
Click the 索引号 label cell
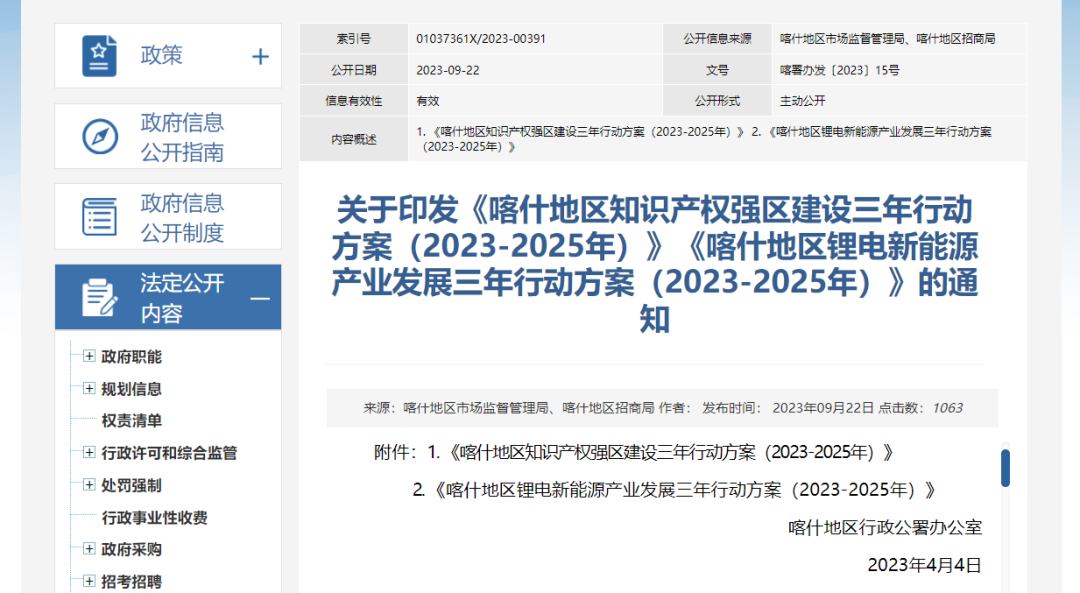(x=353, y=39)
